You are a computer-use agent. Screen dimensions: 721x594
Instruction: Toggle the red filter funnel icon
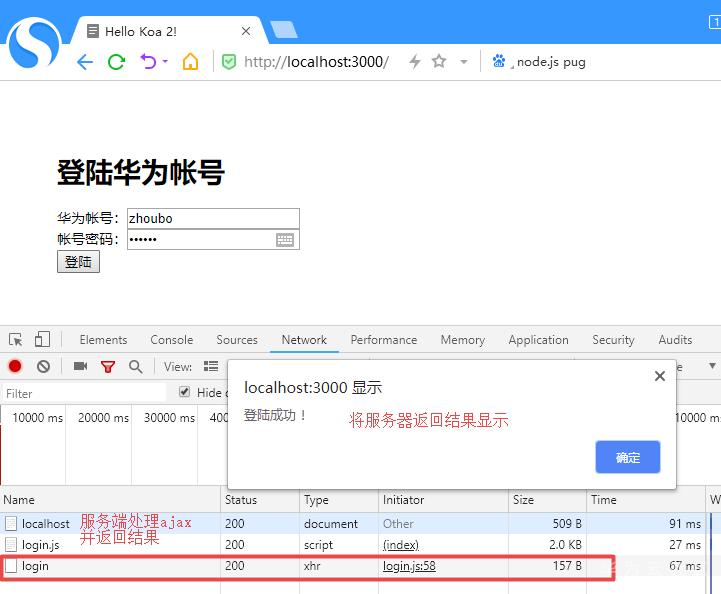point(108,366)
